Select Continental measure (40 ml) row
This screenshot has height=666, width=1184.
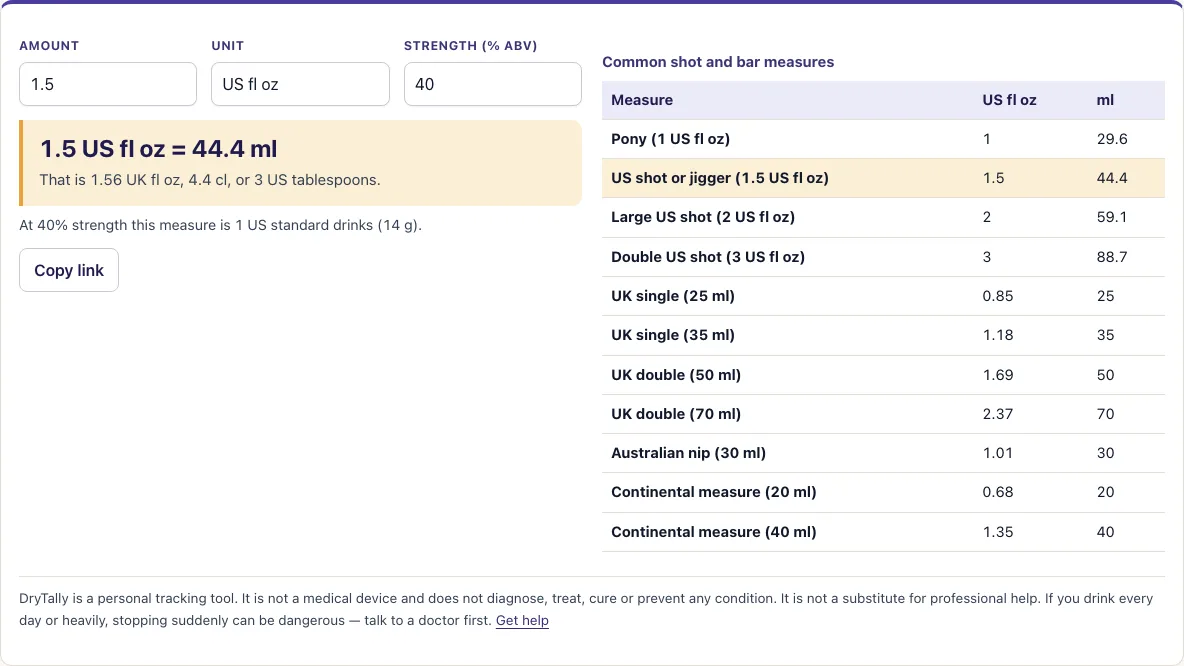883,532
